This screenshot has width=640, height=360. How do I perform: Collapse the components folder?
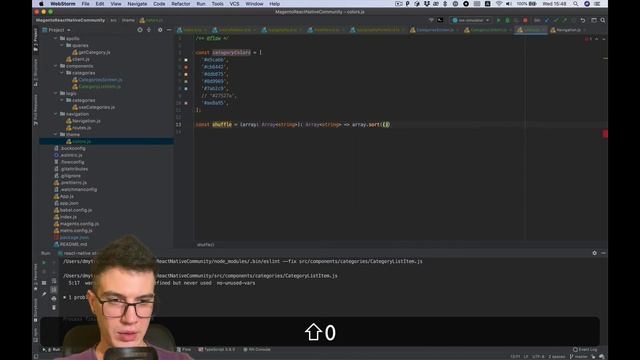(x=56, y=66)
